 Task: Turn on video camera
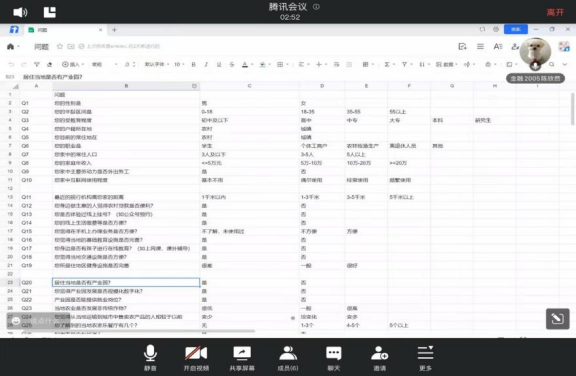point(196,357)
